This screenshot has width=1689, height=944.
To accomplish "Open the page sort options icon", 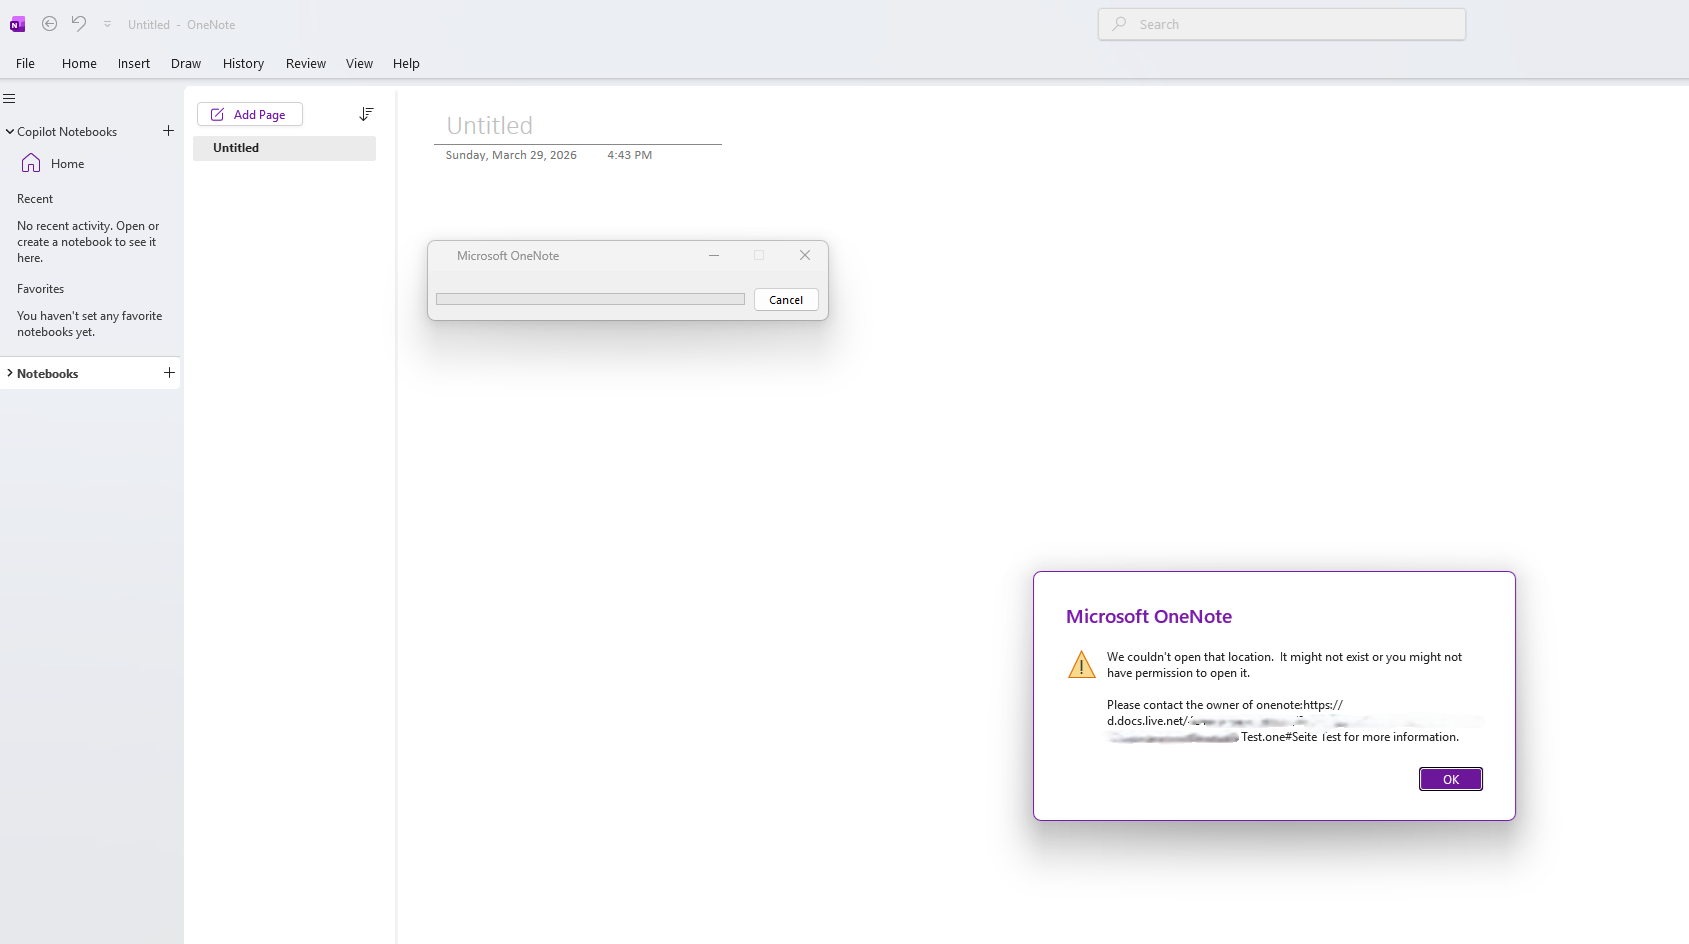I will [366, 114].
